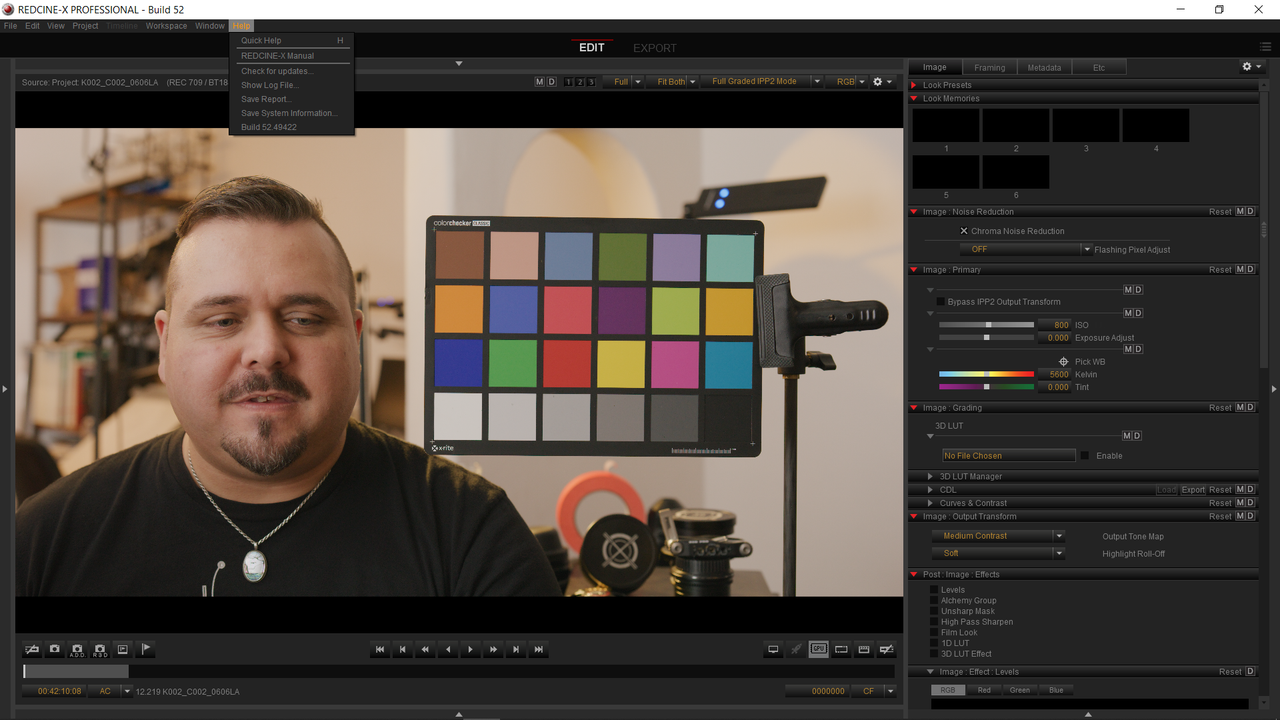Play the clip forward

click(x=471, y=649)
